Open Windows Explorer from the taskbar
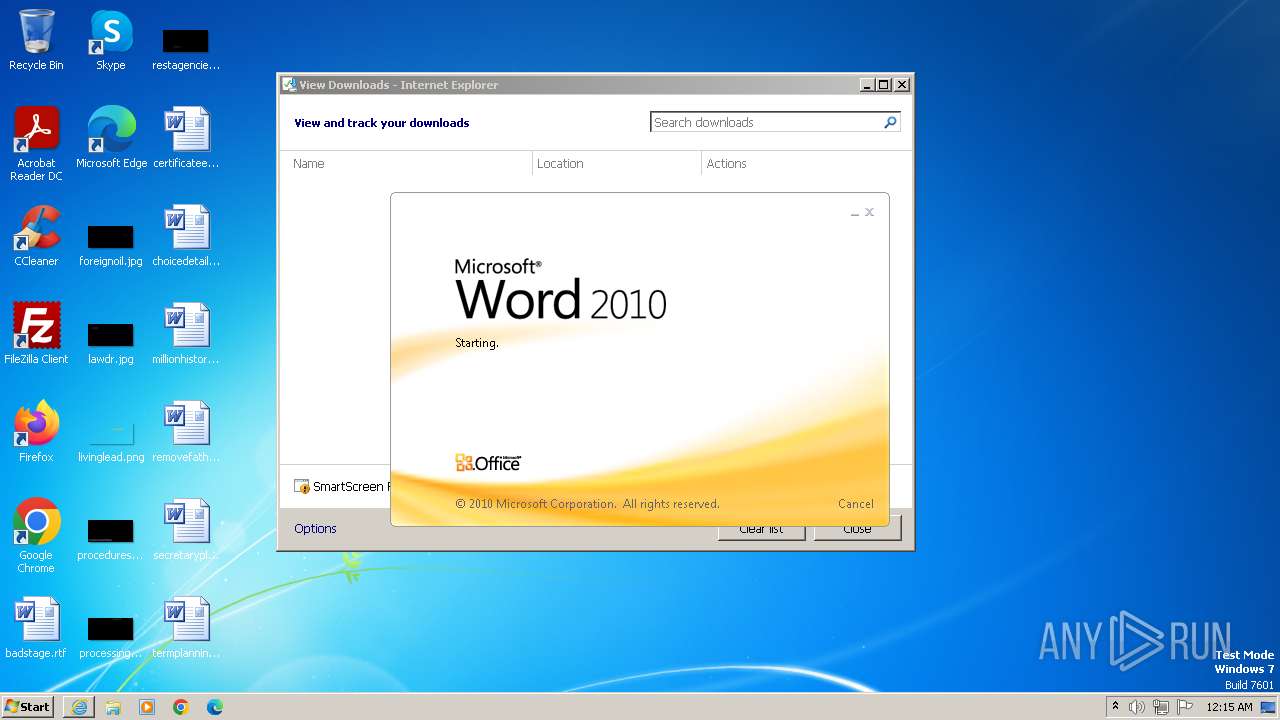The image size is (1280, 720). [x=113, y=707]
